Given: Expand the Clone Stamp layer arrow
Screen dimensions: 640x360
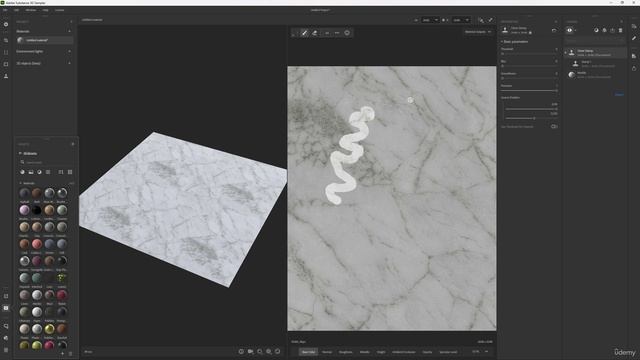Looking at the screenshot, I should pyautogui.click(x=566, y=53).
